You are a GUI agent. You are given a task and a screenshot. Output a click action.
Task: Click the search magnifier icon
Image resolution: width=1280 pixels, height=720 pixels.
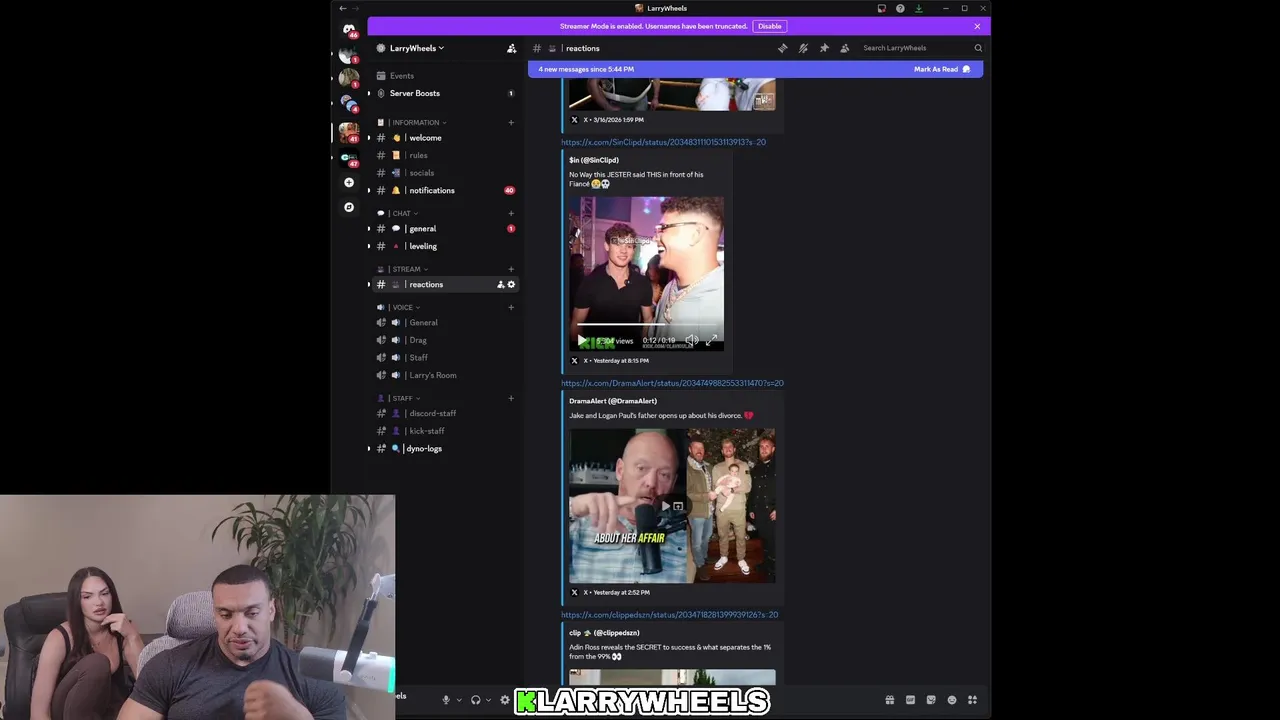coord(978,48)
